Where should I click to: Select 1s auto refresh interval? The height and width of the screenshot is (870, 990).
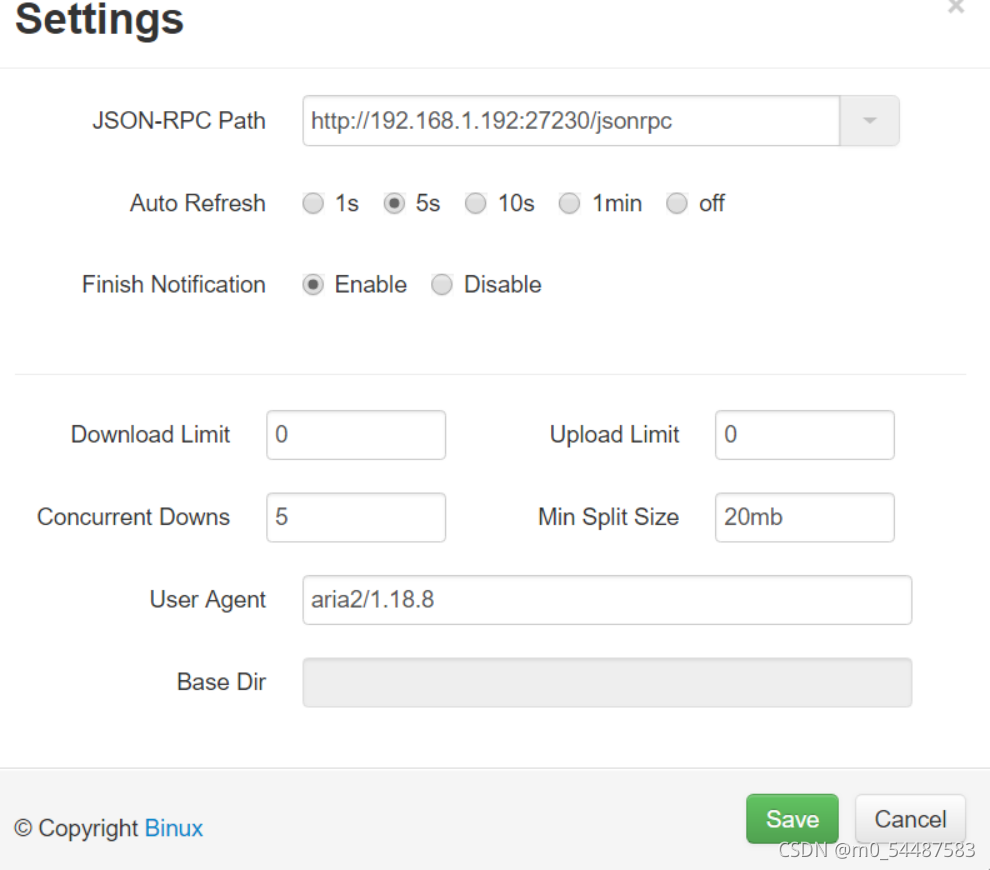[x=314, y=204]
